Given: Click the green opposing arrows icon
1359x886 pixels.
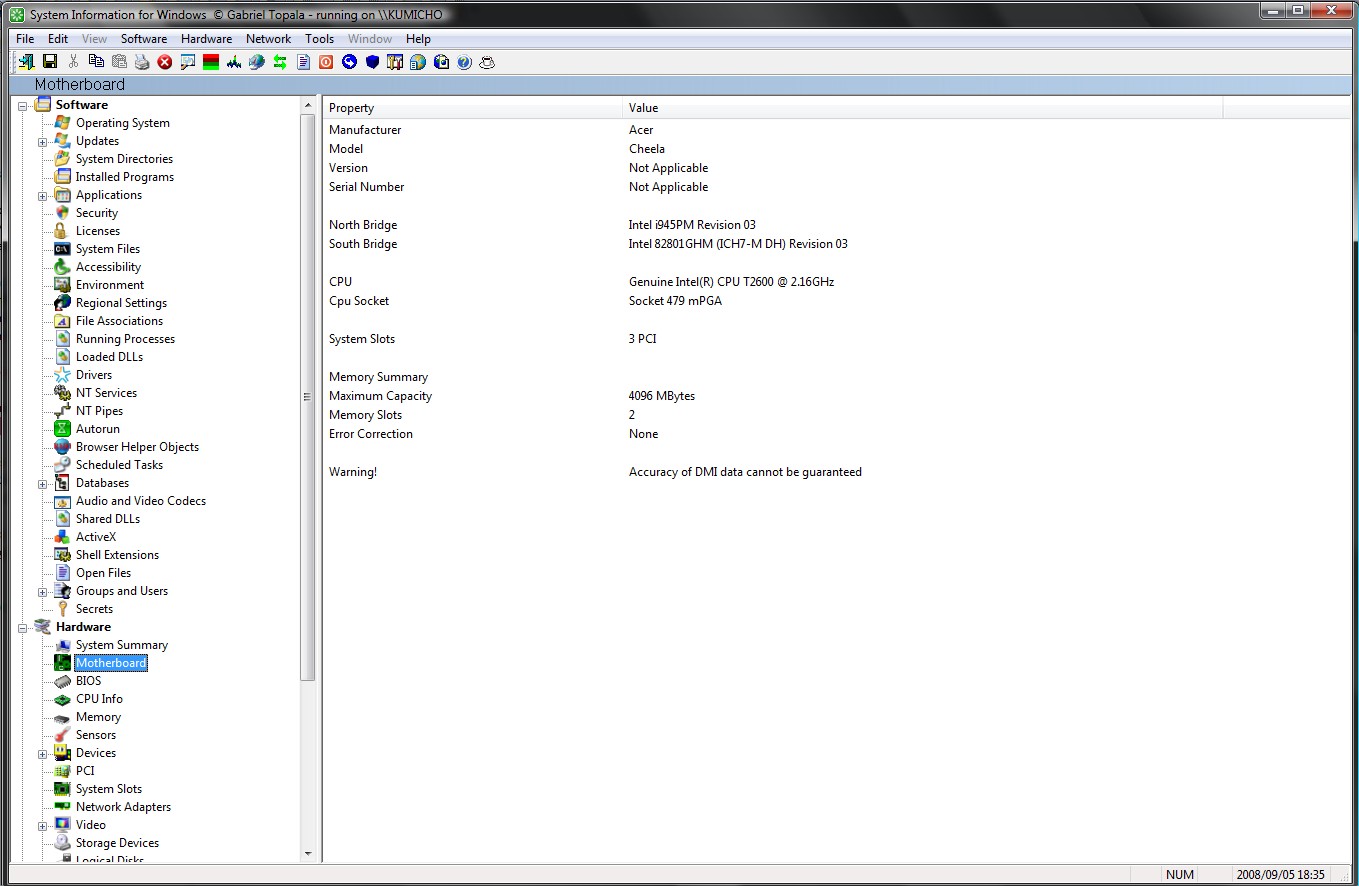Looking at the screenshot, I should click(x=280, y=62).
